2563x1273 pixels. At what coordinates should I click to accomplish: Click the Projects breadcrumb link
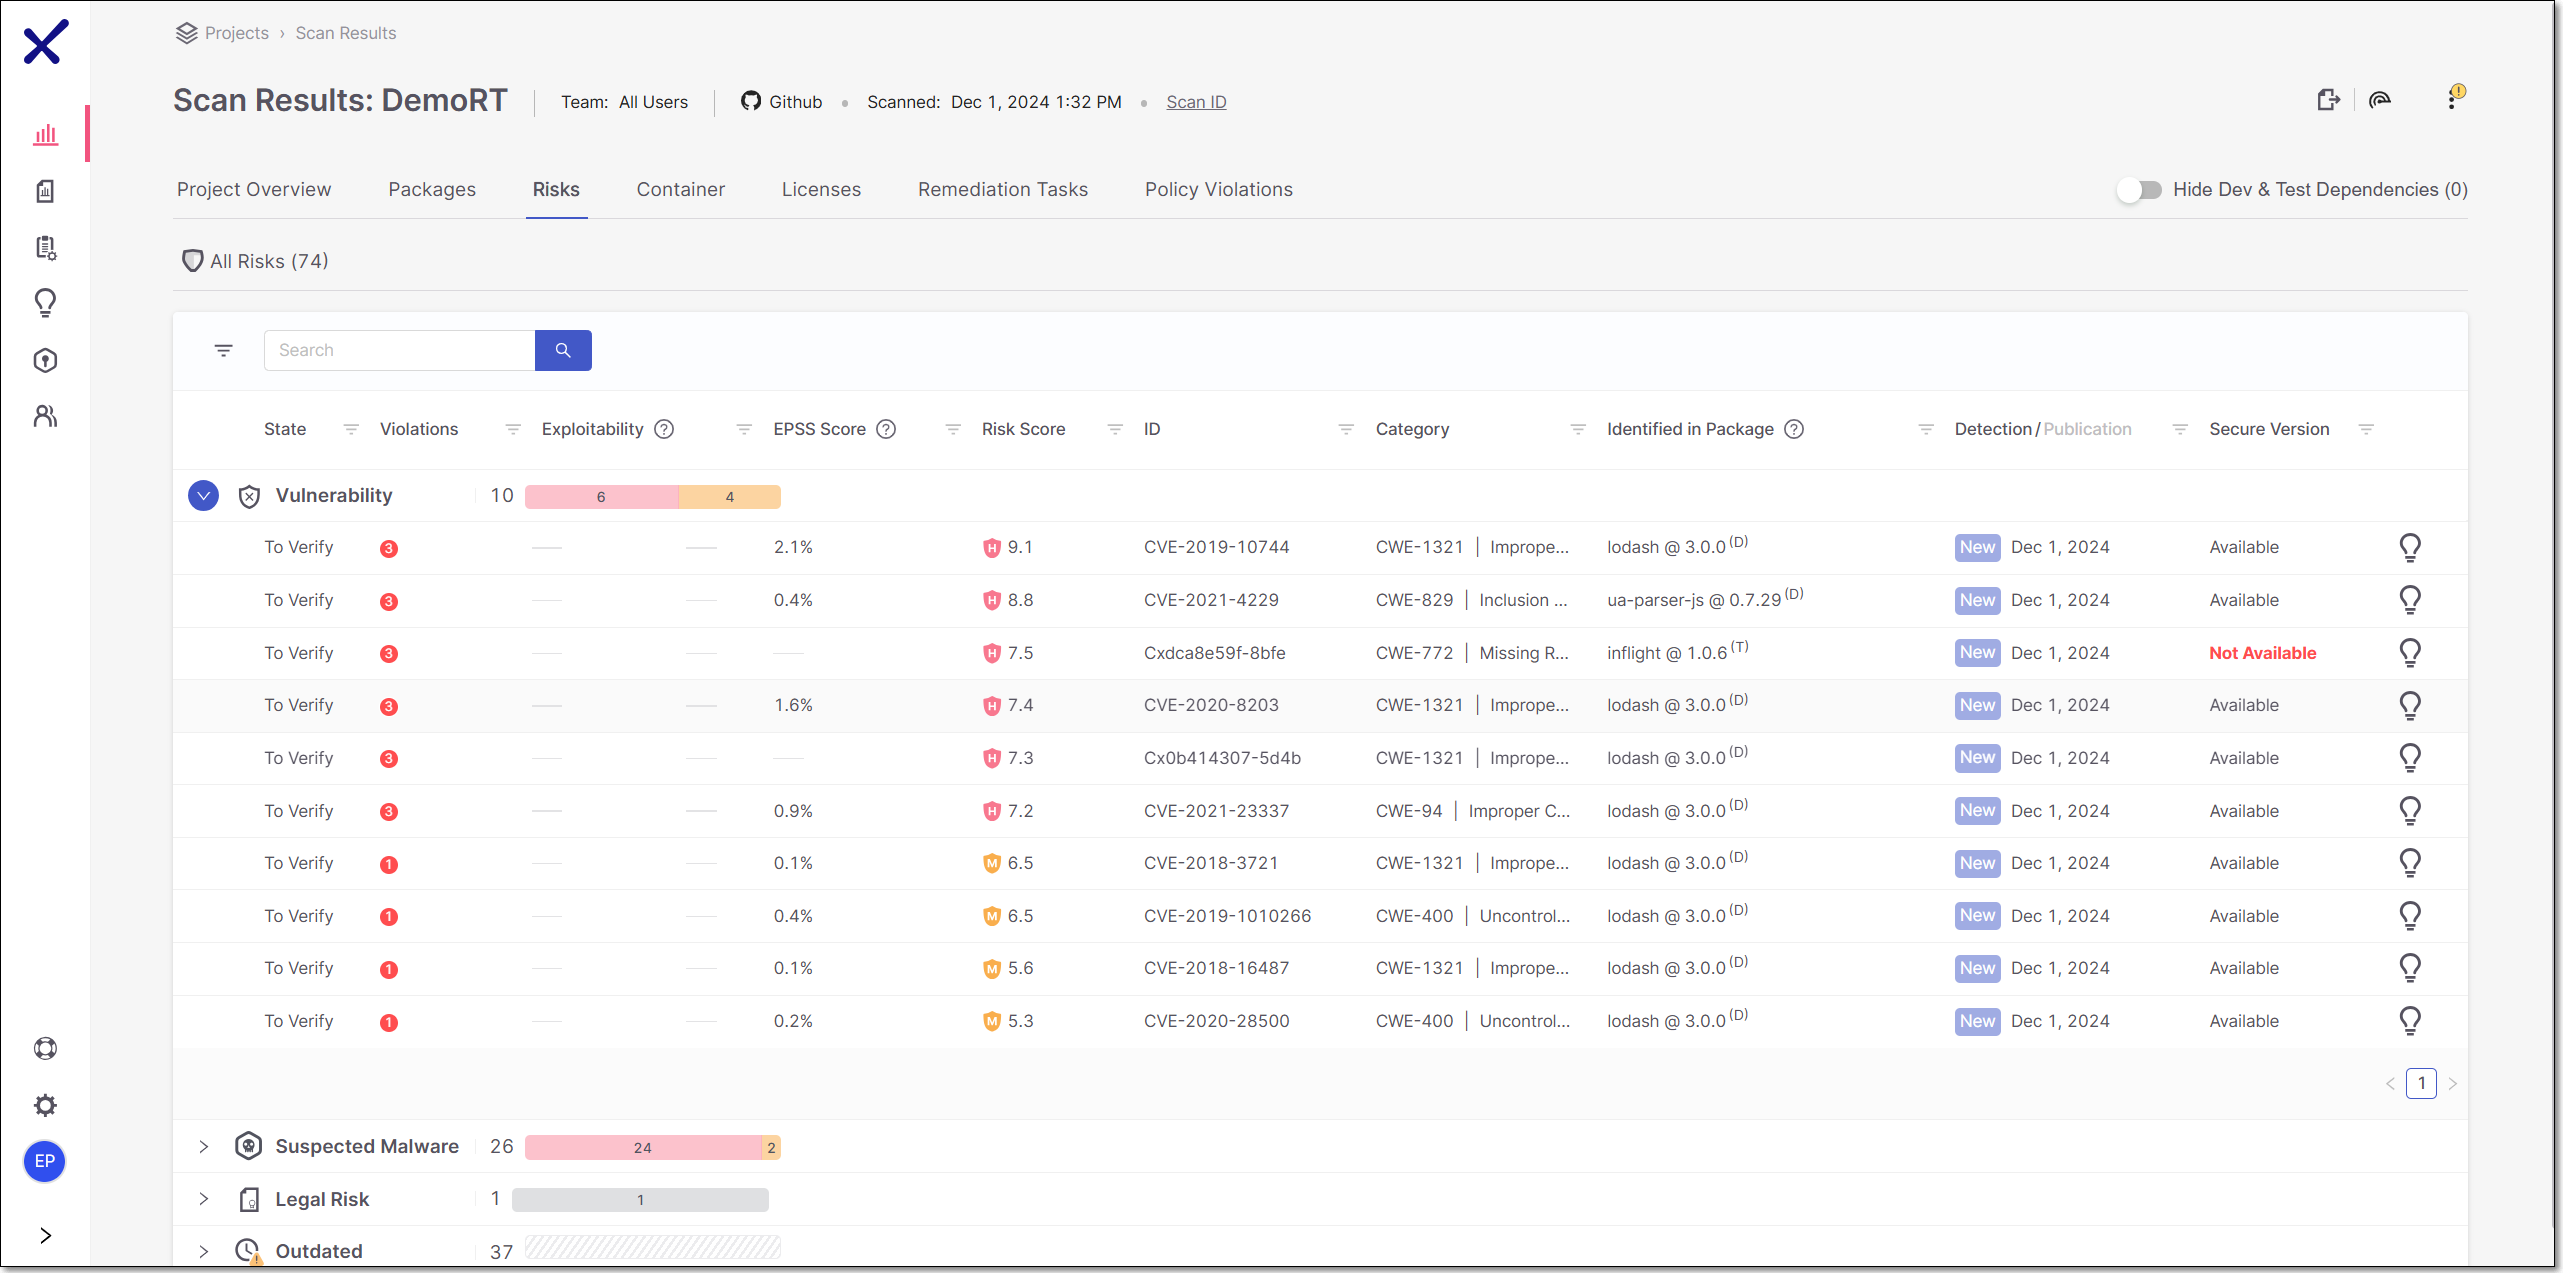coord(237,33)
